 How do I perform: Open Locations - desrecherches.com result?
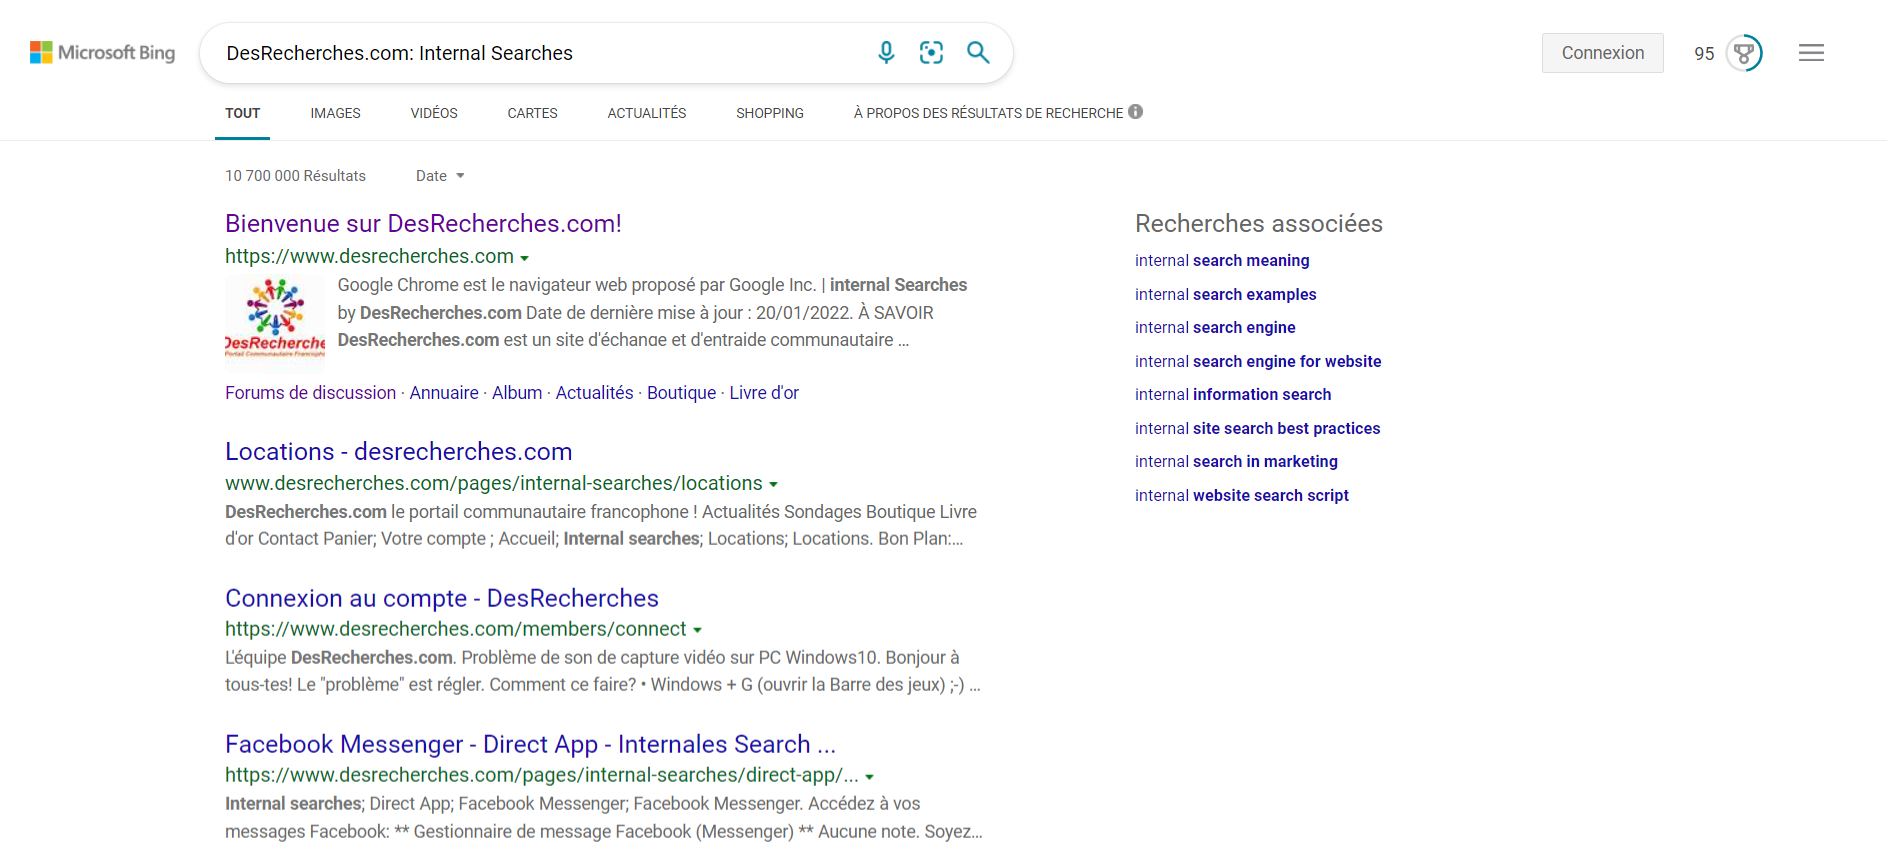(398, 451)
